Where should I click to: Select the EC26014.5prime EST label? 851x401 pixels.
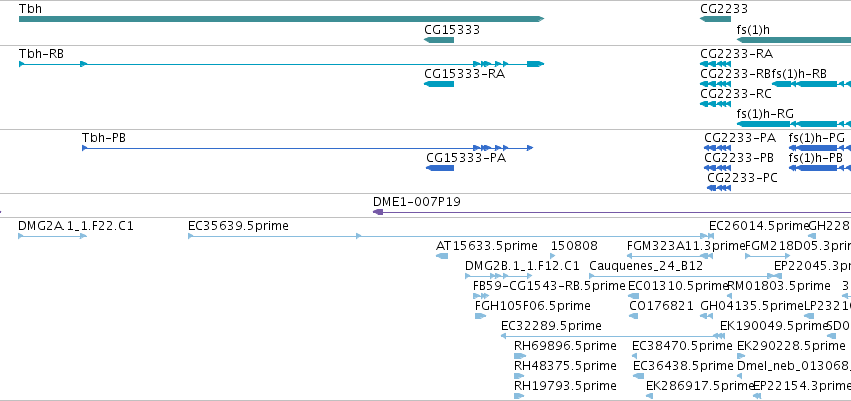pos(759,226)
